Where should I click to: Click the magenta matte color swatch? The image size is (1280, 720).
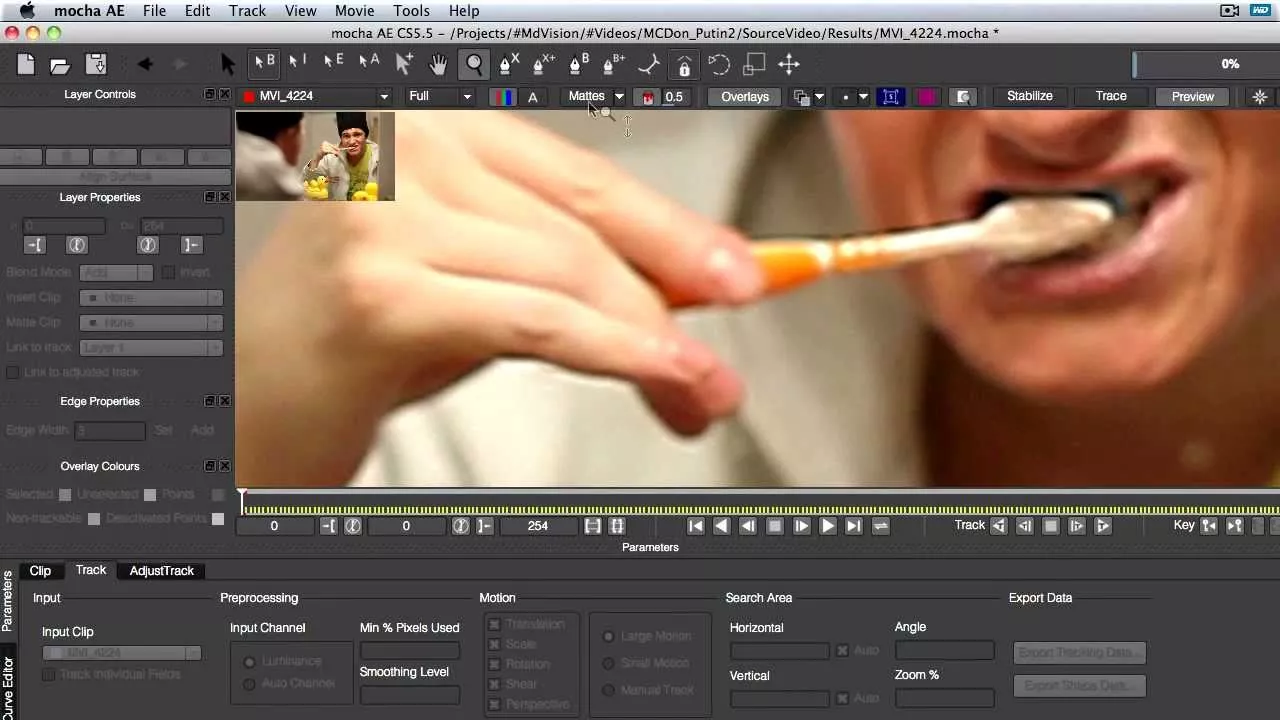click(x=927, y=97)
